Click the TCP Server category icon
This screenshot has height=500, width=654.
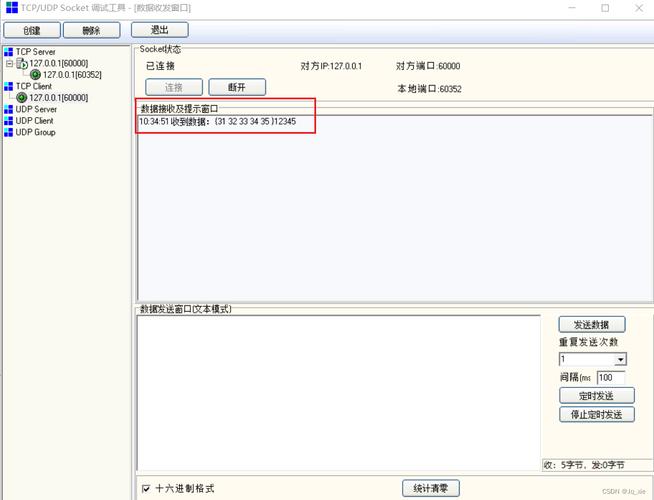click(x=8, y=52)
